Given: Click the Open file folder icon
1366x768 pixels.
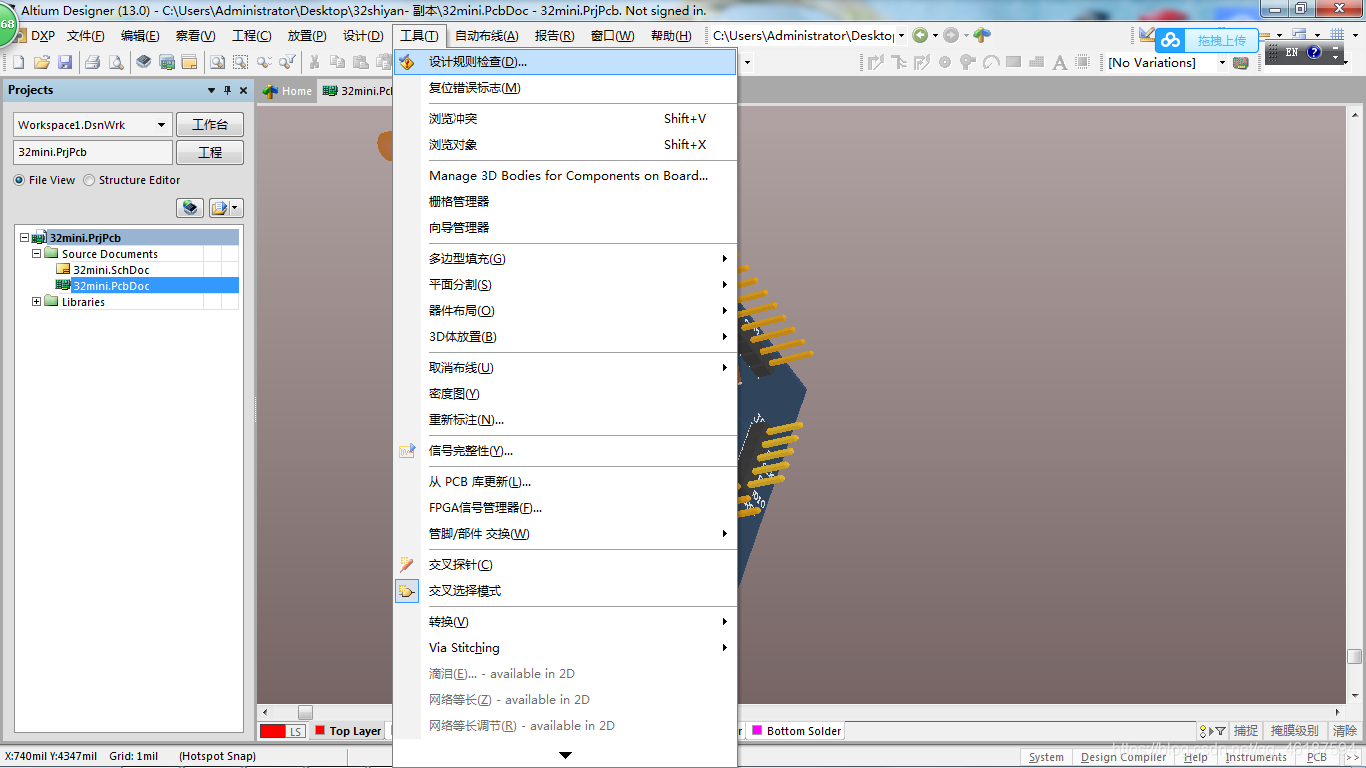Looking at the screenshot, I should pyautogui.click(x=42, y=62).
